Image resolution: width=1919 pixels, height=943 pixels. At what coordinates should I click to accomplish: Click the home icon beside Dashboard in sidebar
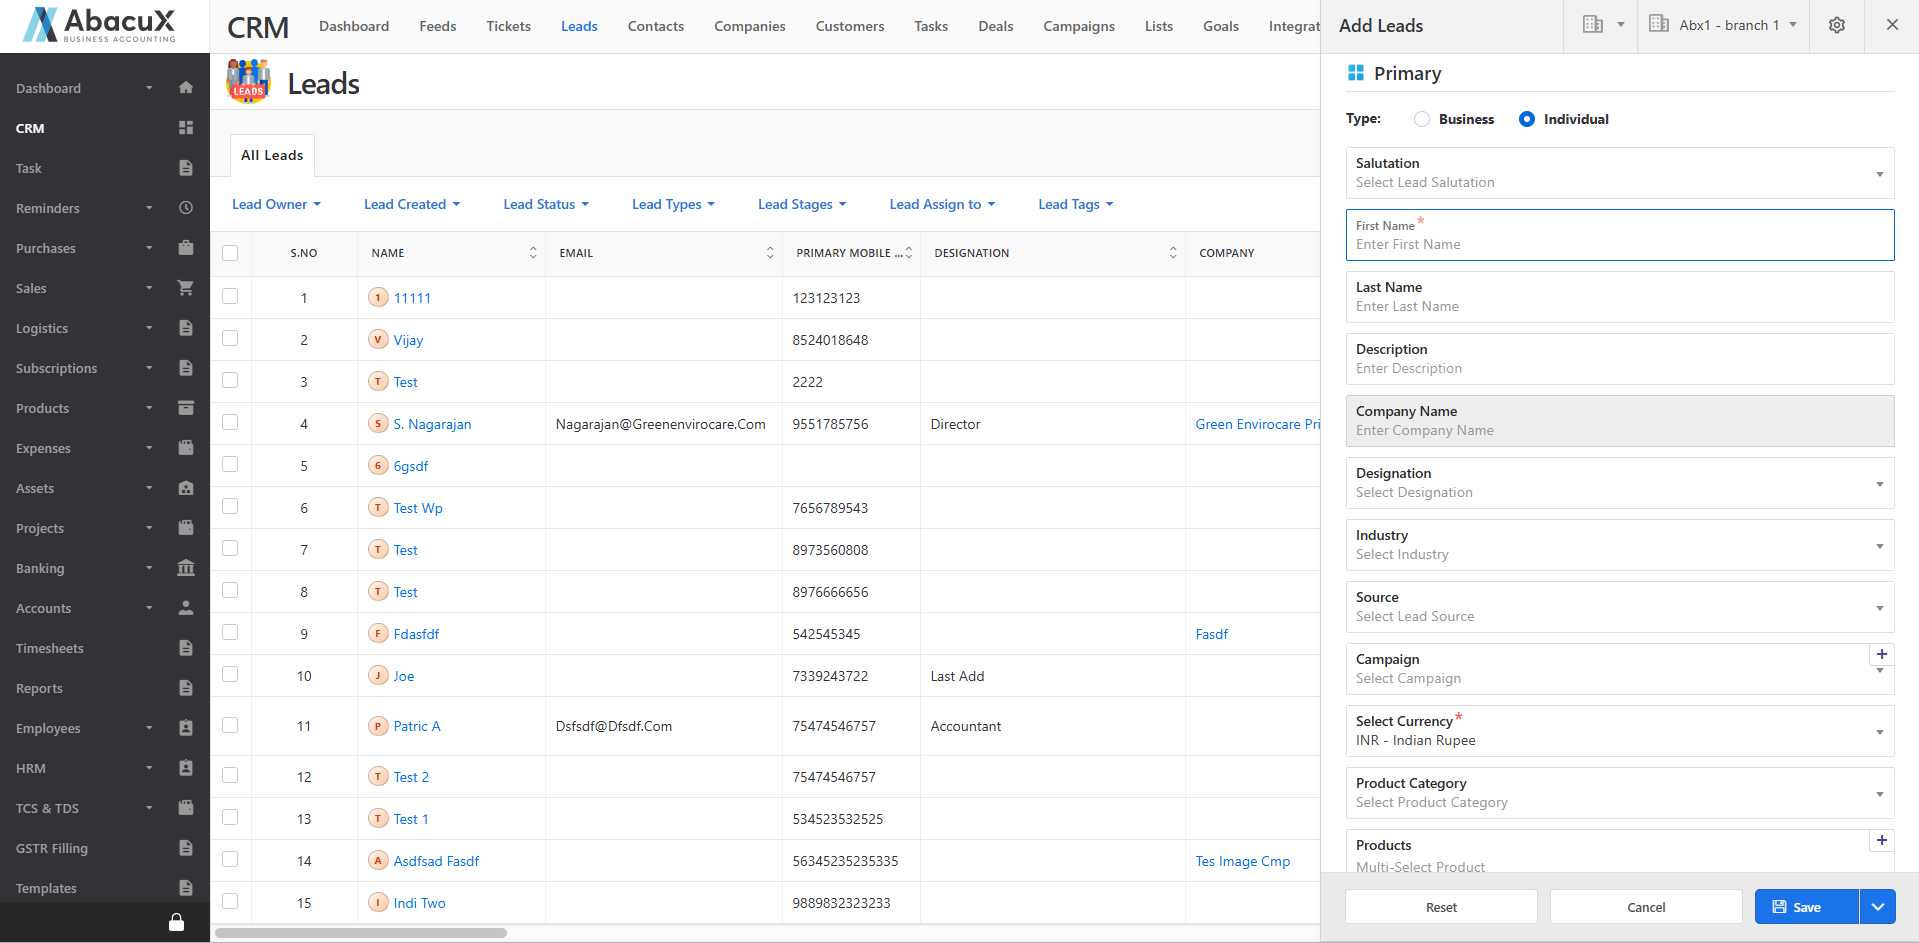click(x=185, y=88)
